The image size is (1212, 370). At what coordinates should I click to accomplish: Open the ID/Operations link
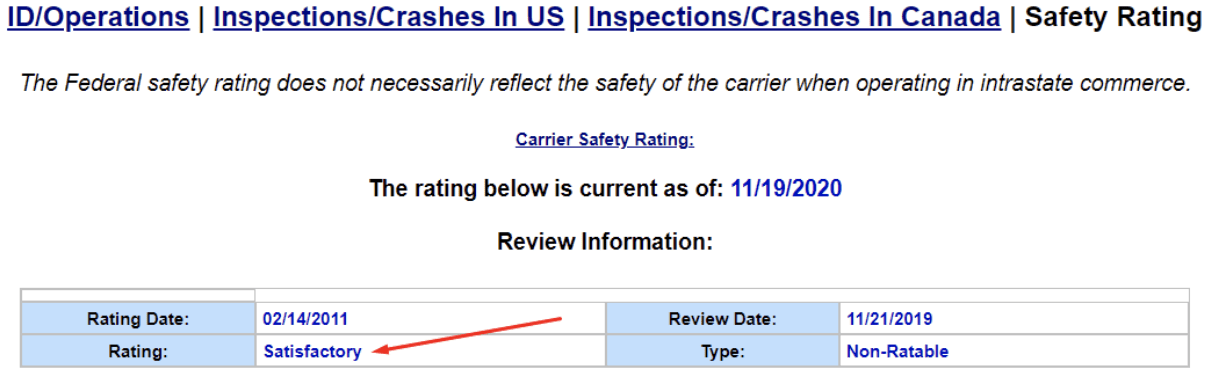tap(98, 17)
